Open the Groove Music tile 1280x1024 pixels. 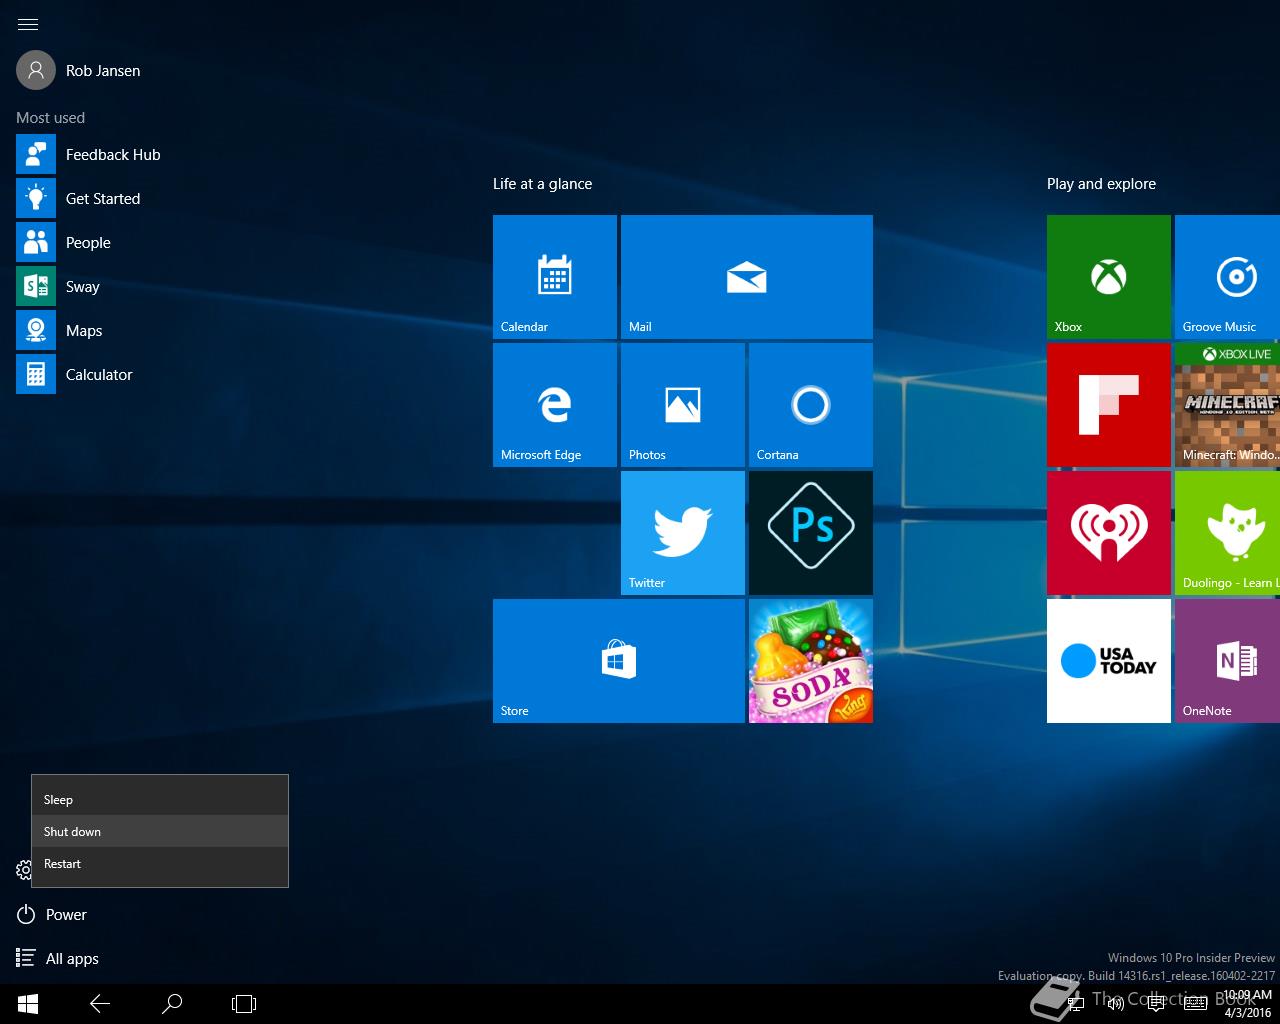coord(1228,277)
